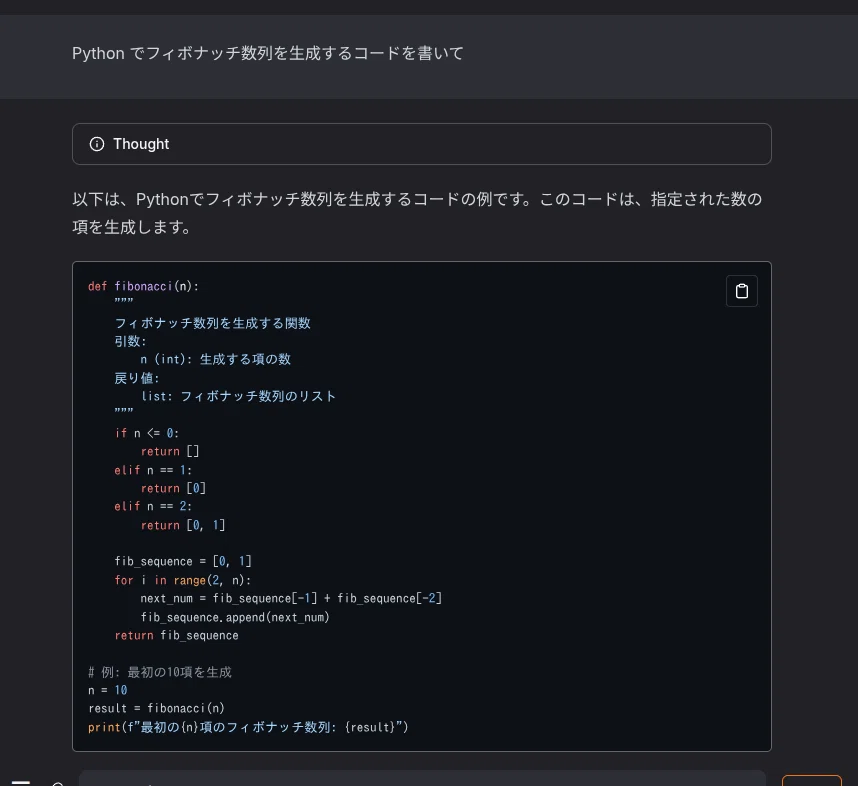Click the info icon beside Thought

(x=97, y=144)
